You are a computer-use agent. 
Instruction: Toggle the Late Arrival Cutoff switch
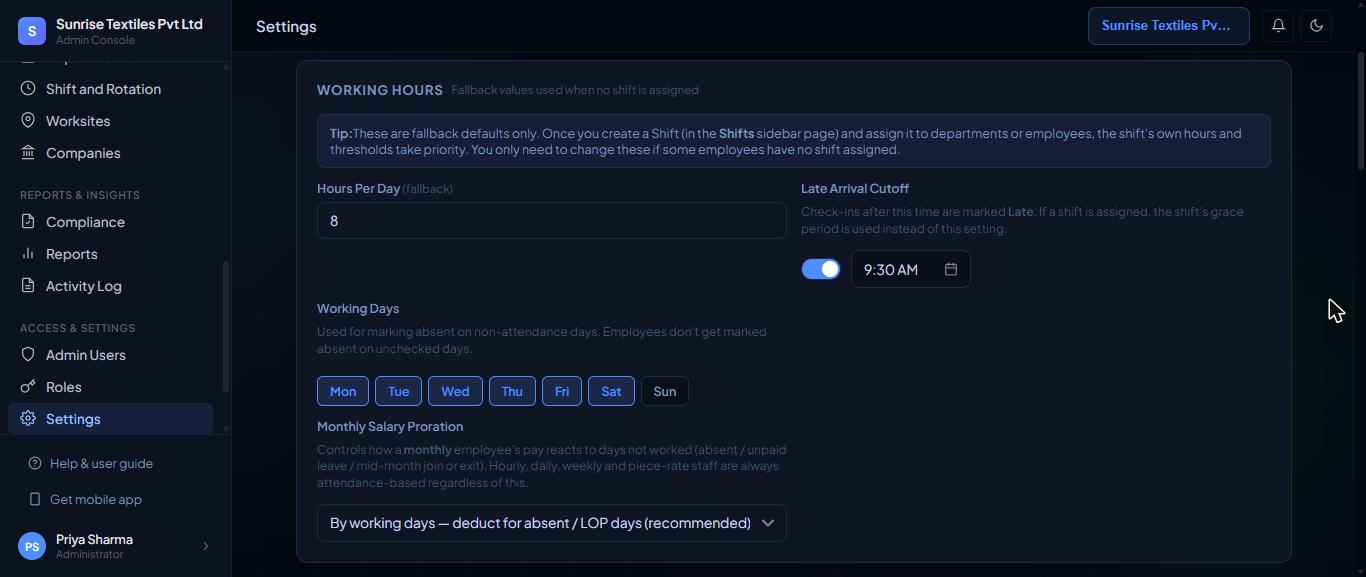(x=821, y=269)
